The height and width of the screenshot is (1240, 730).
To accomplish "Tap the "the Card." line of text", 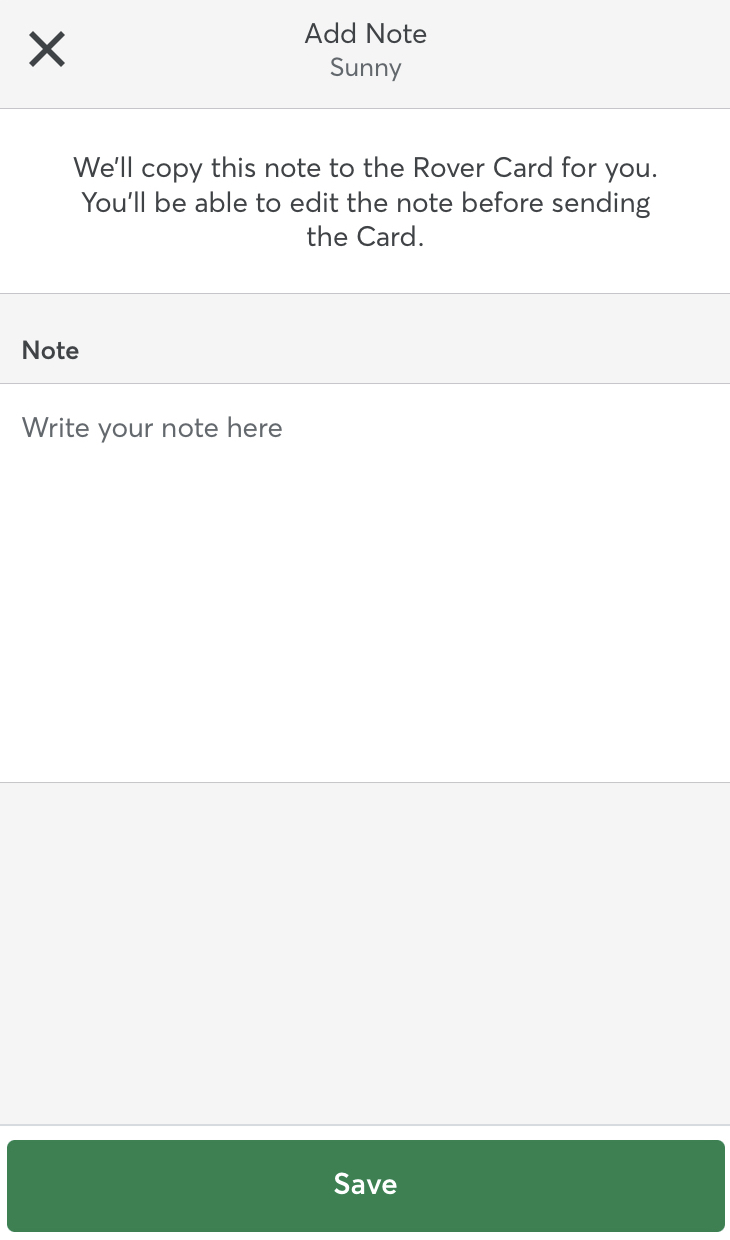I will pyautogui.click(x=365, y=238).
